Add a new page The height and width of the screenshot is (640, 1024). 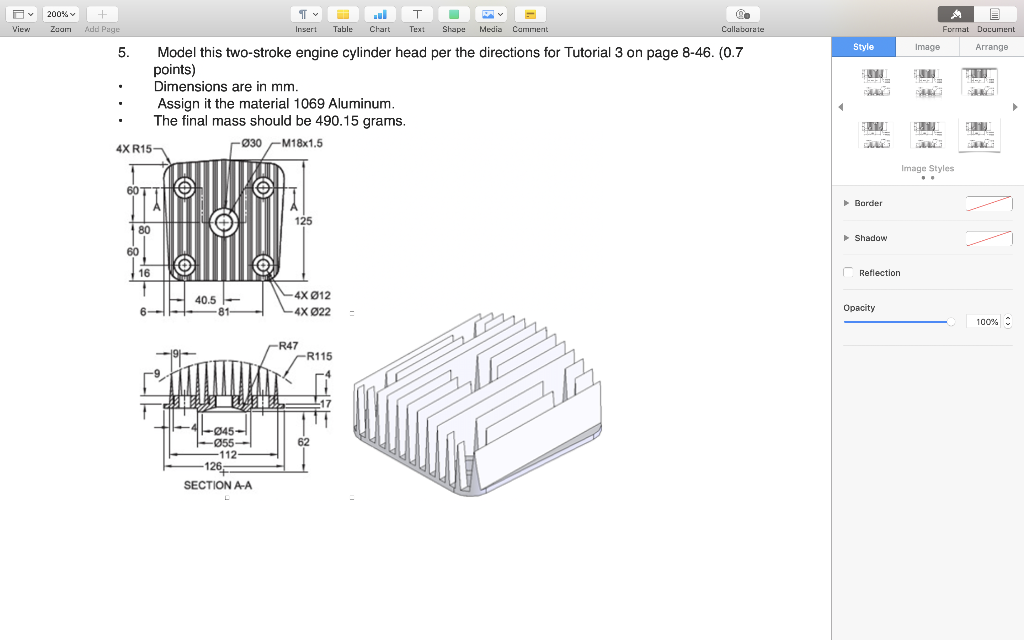click(x=100, y=13)
